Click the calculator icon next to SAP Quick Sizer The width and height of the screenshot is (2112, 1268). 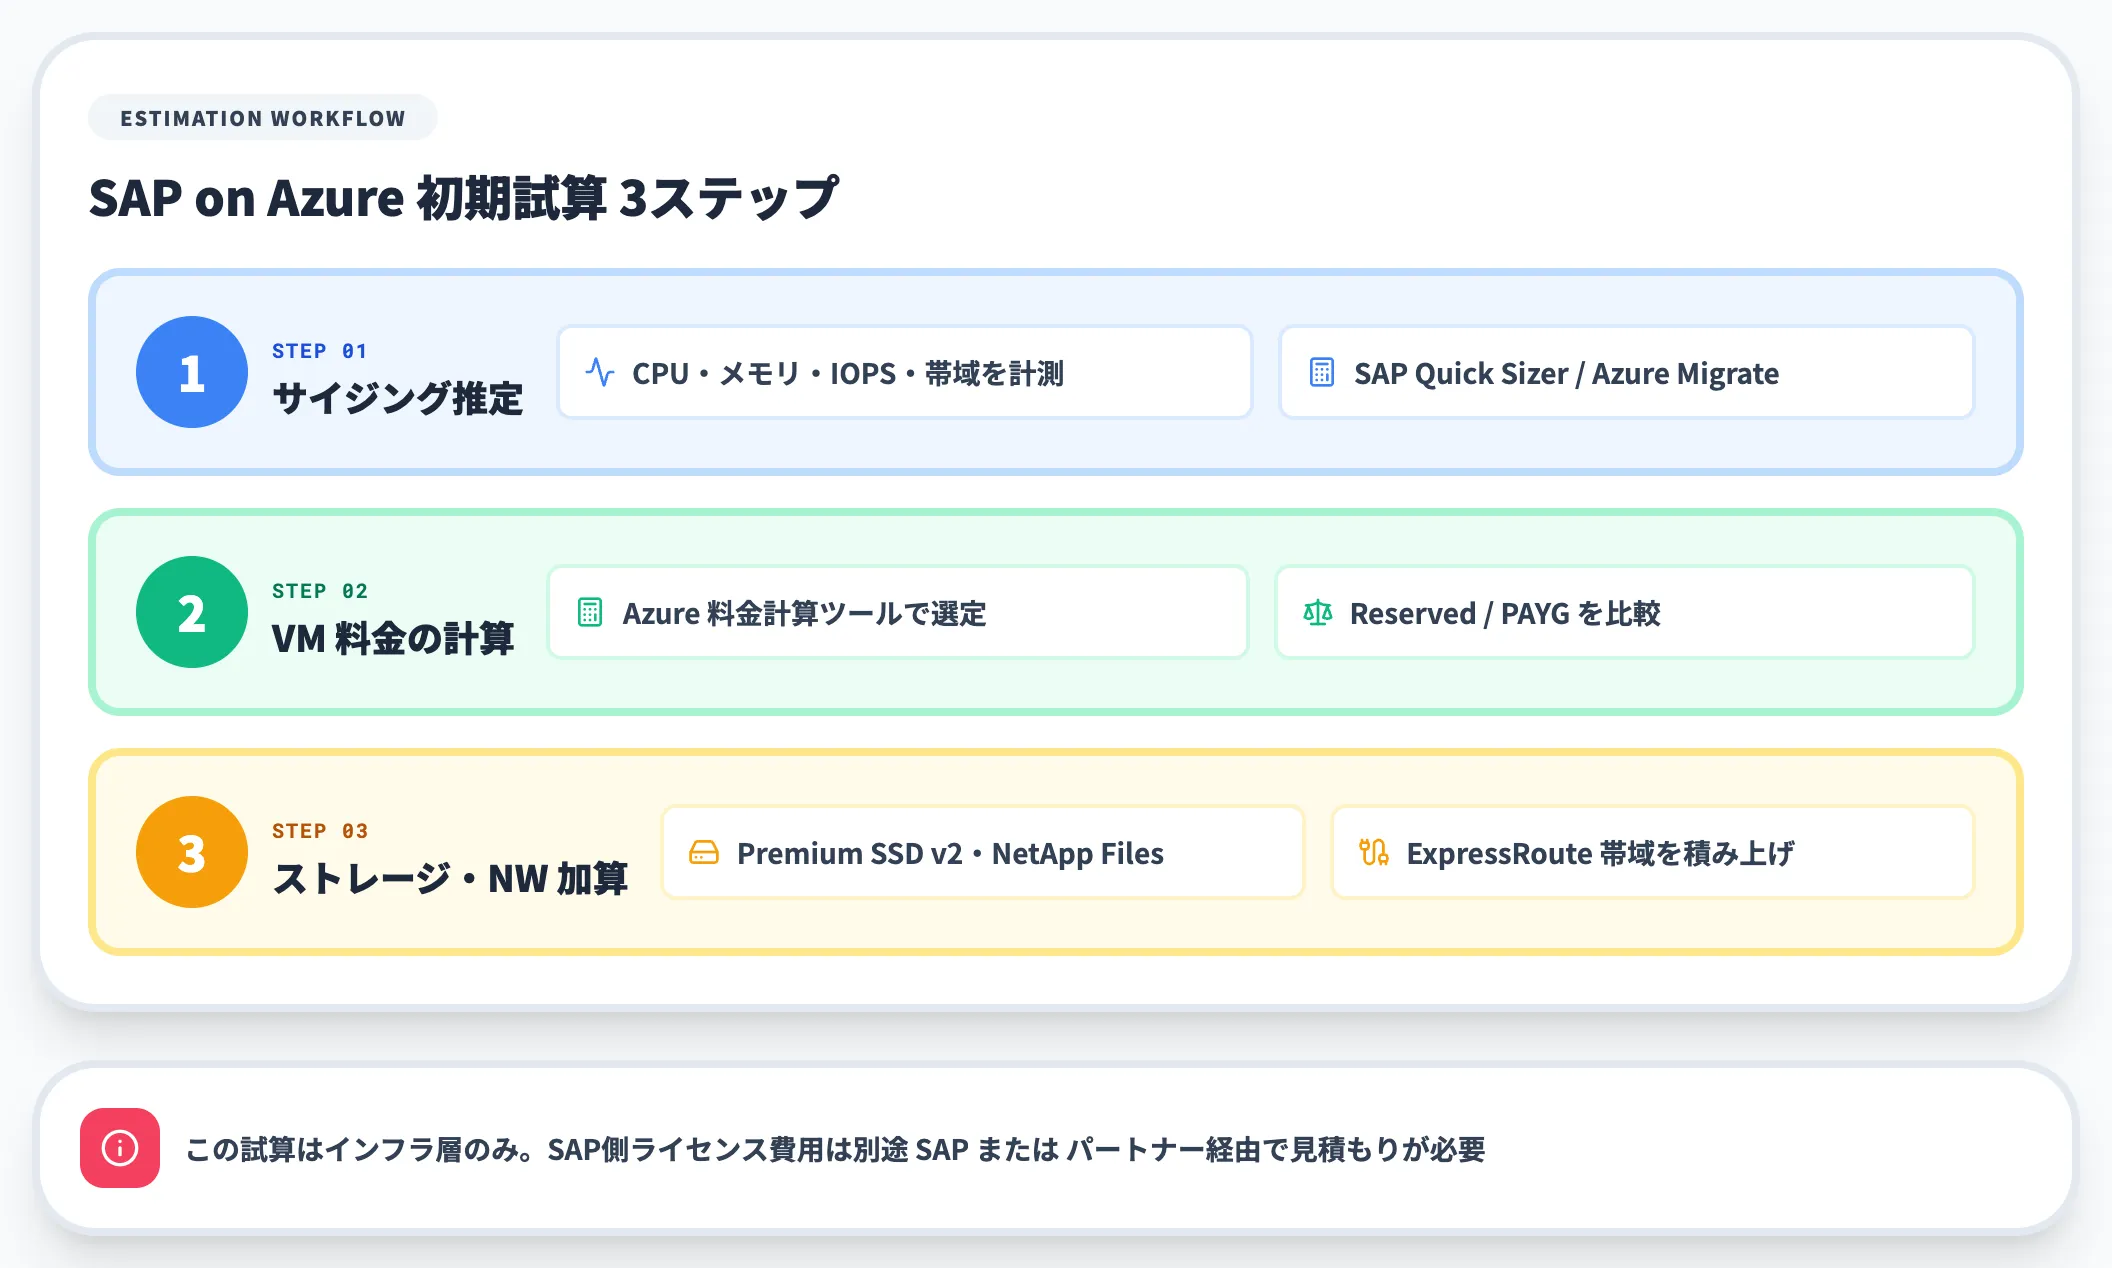1322,373
